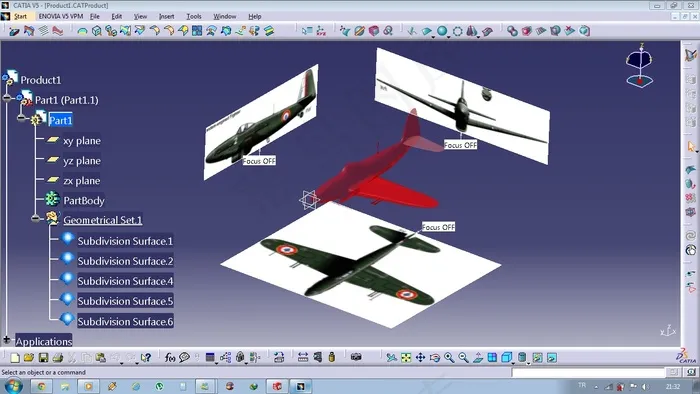Toggle Focus OFF label on left image
This screenshot has height=394, width=700.
259,161
